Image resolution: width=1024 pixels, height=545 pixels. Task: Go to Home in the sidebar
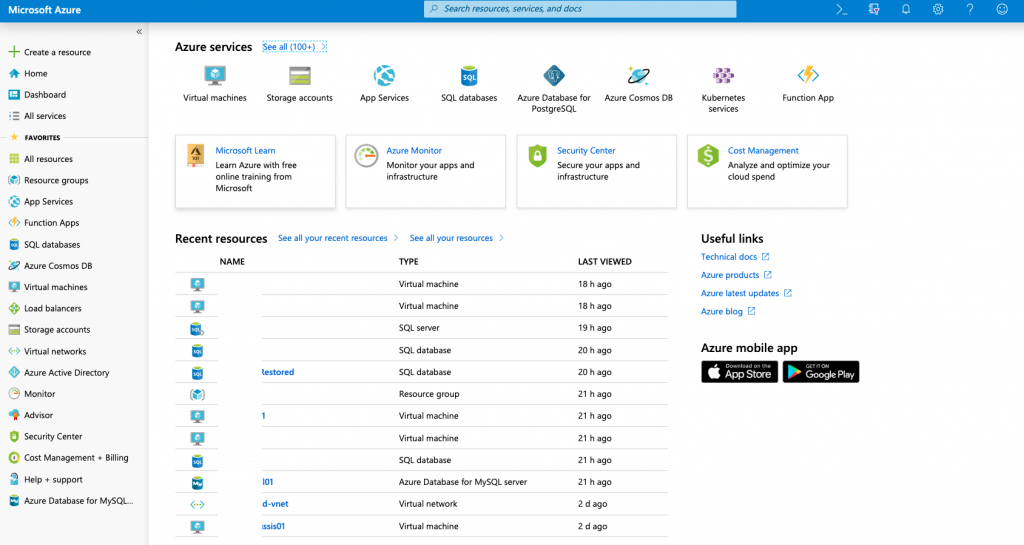(x=35, y=74)
